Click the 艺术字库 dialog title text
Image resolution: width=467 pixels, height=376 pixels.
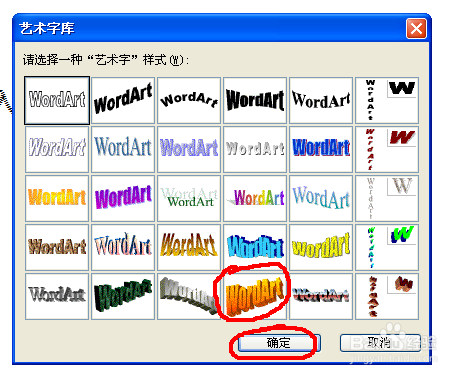[x=47, y=29]
